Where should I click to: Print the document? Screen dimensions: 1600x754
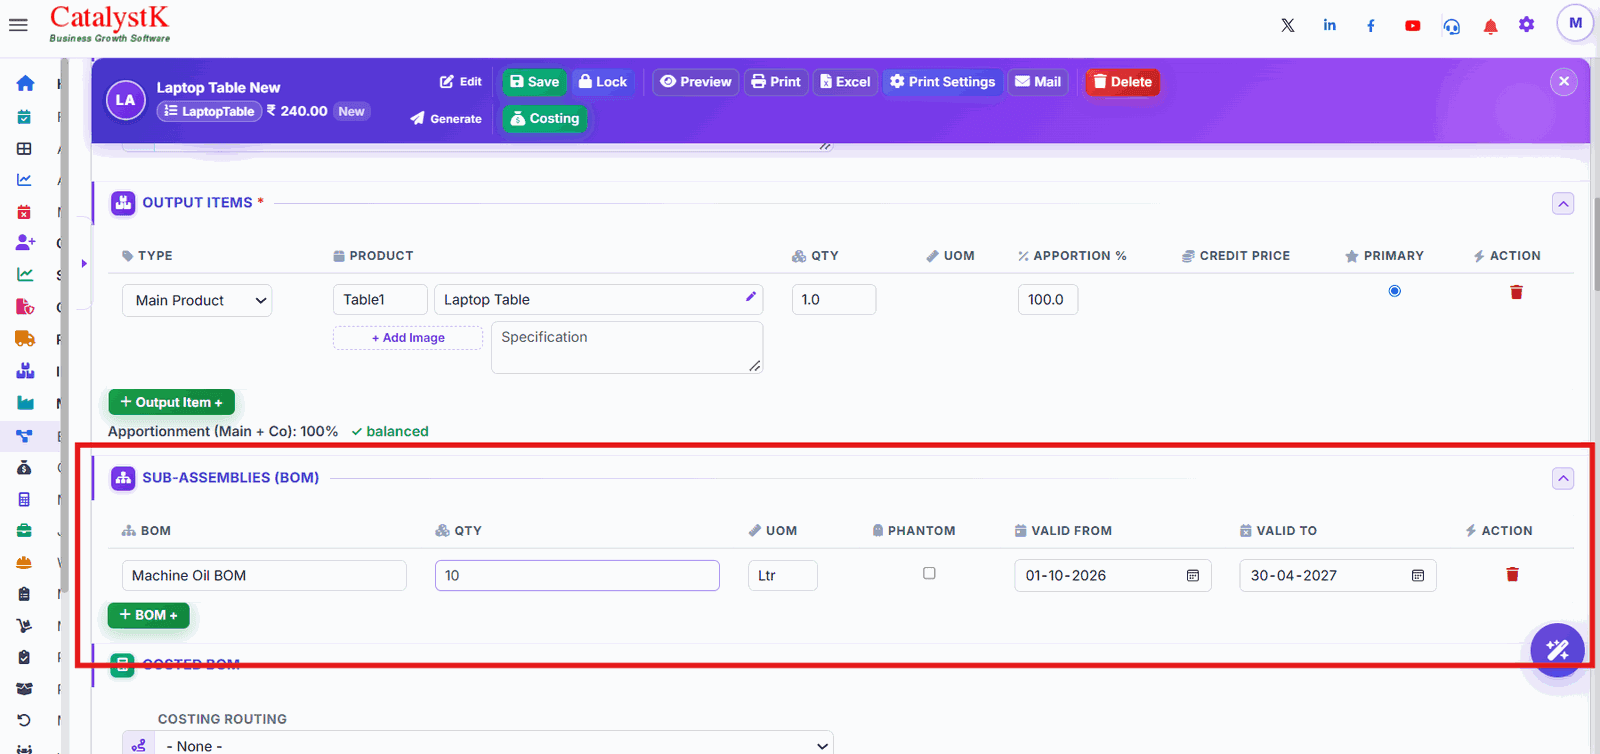(776, 82)
